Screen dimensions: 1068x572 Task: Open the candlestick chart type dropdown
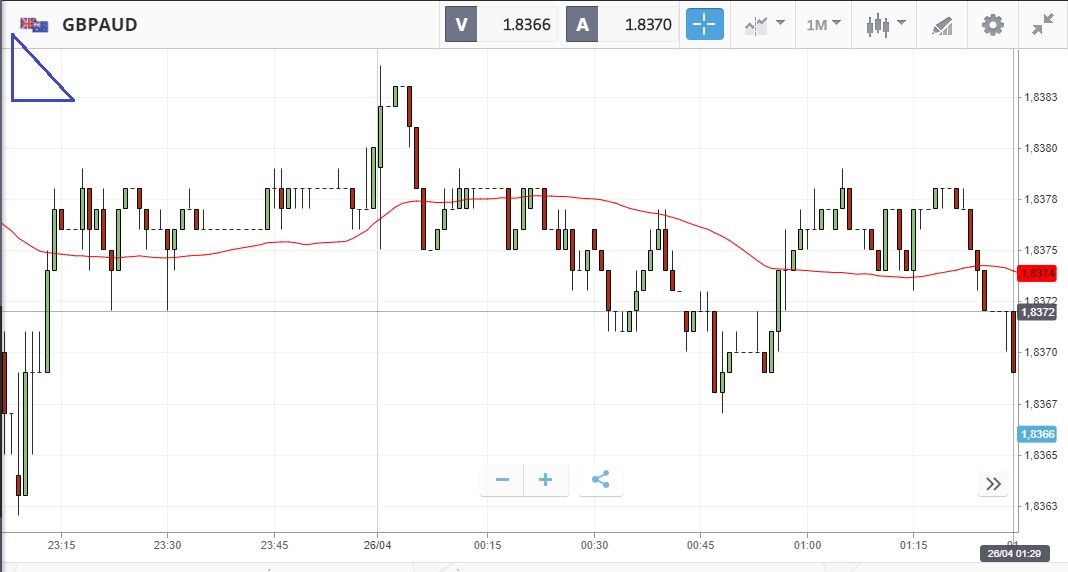[x=885, y=25]
